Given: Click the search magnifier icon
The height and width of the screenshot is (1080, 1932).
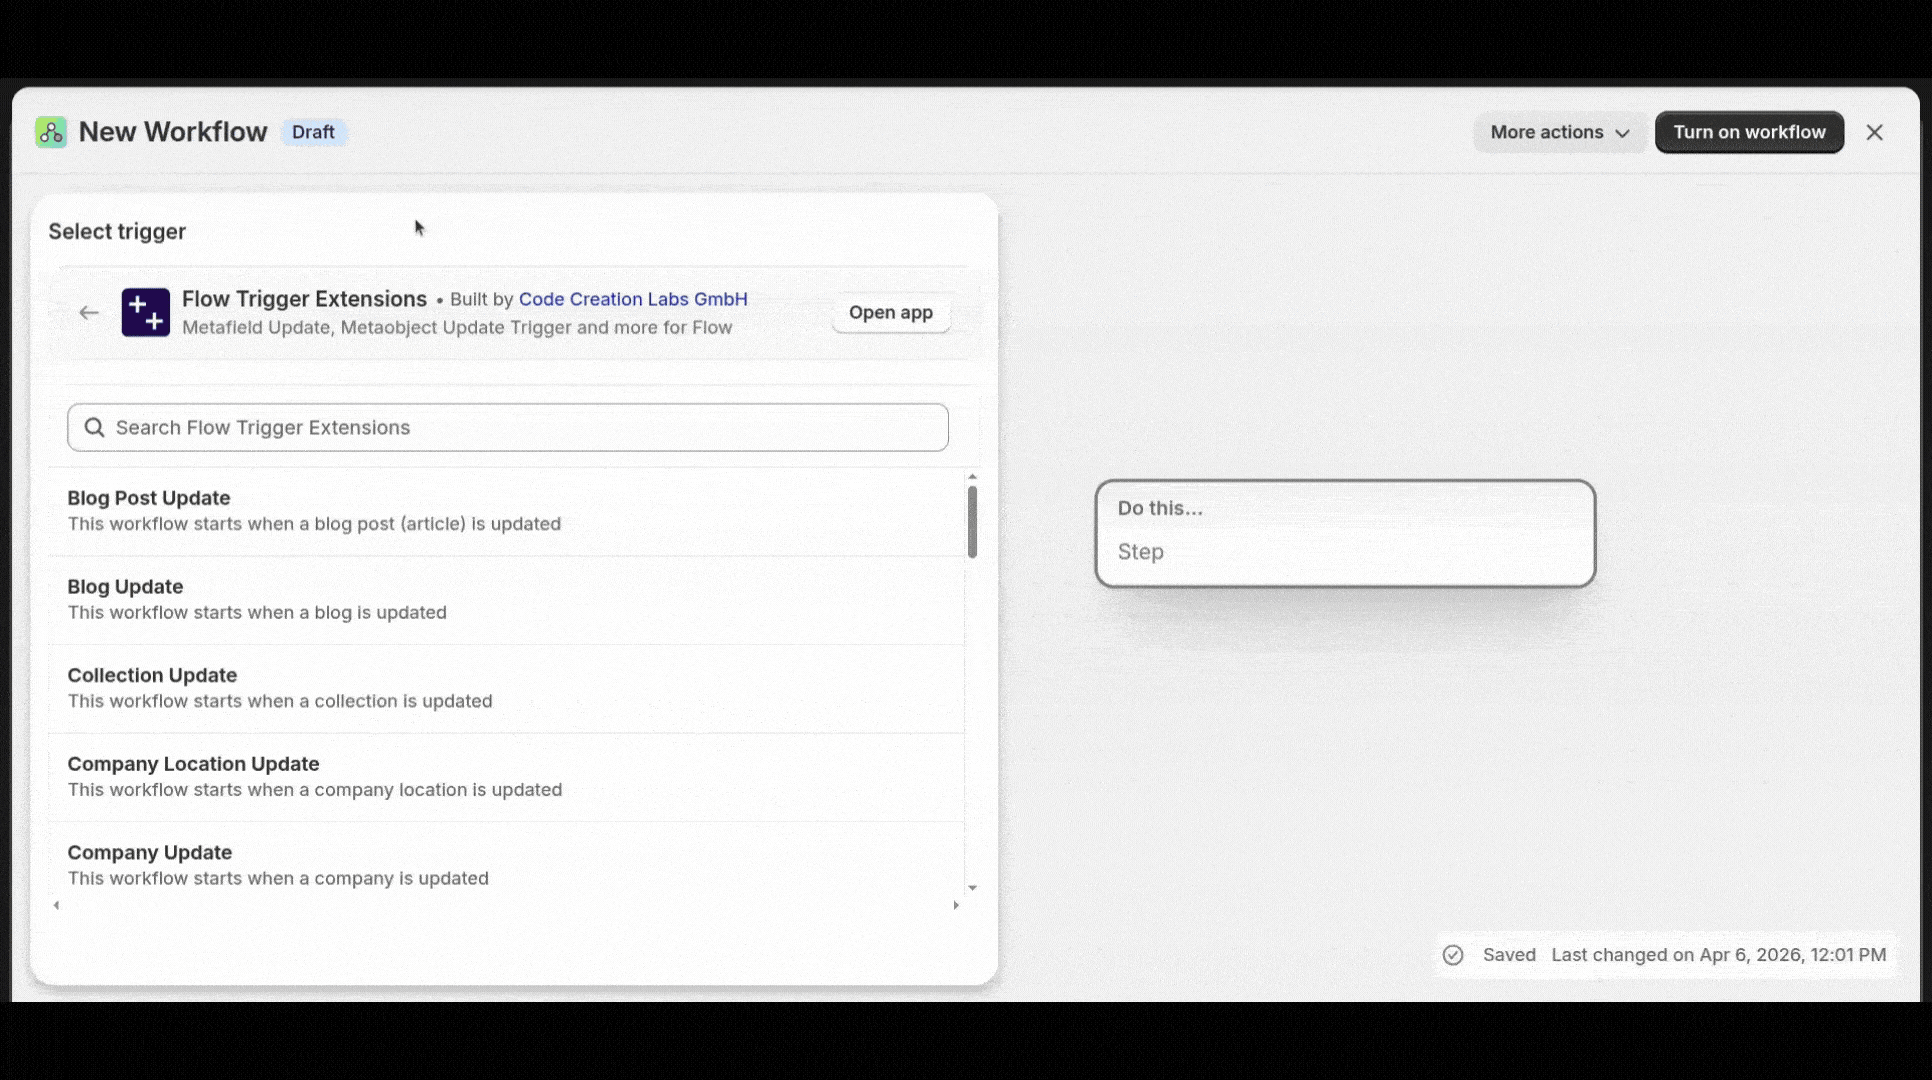Looking at the screenshot, I should coord(95,427).
